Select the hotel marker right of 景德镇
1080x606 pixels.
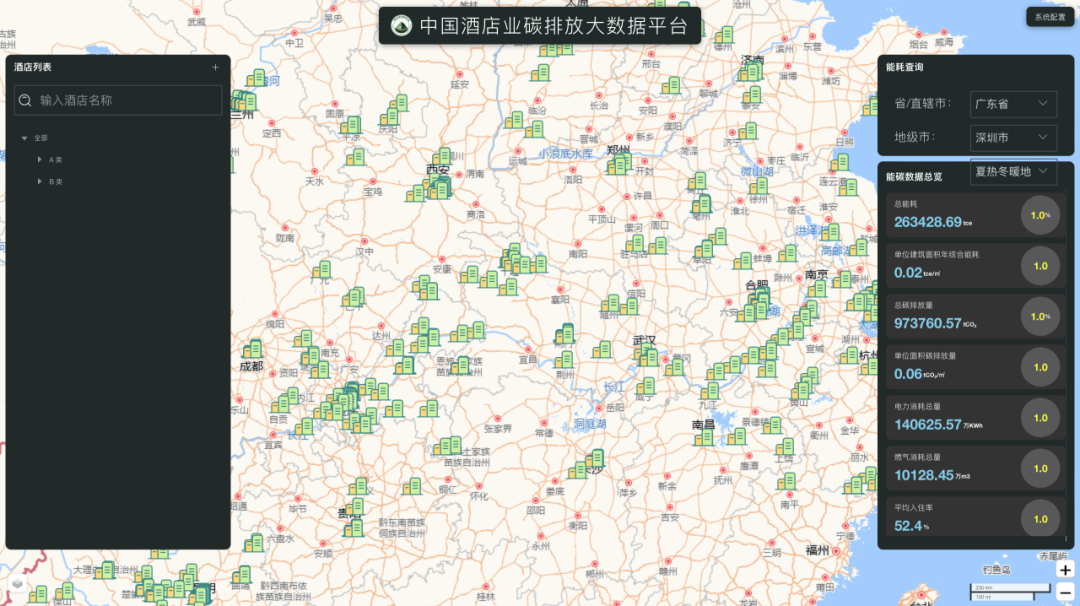[771, 426]
